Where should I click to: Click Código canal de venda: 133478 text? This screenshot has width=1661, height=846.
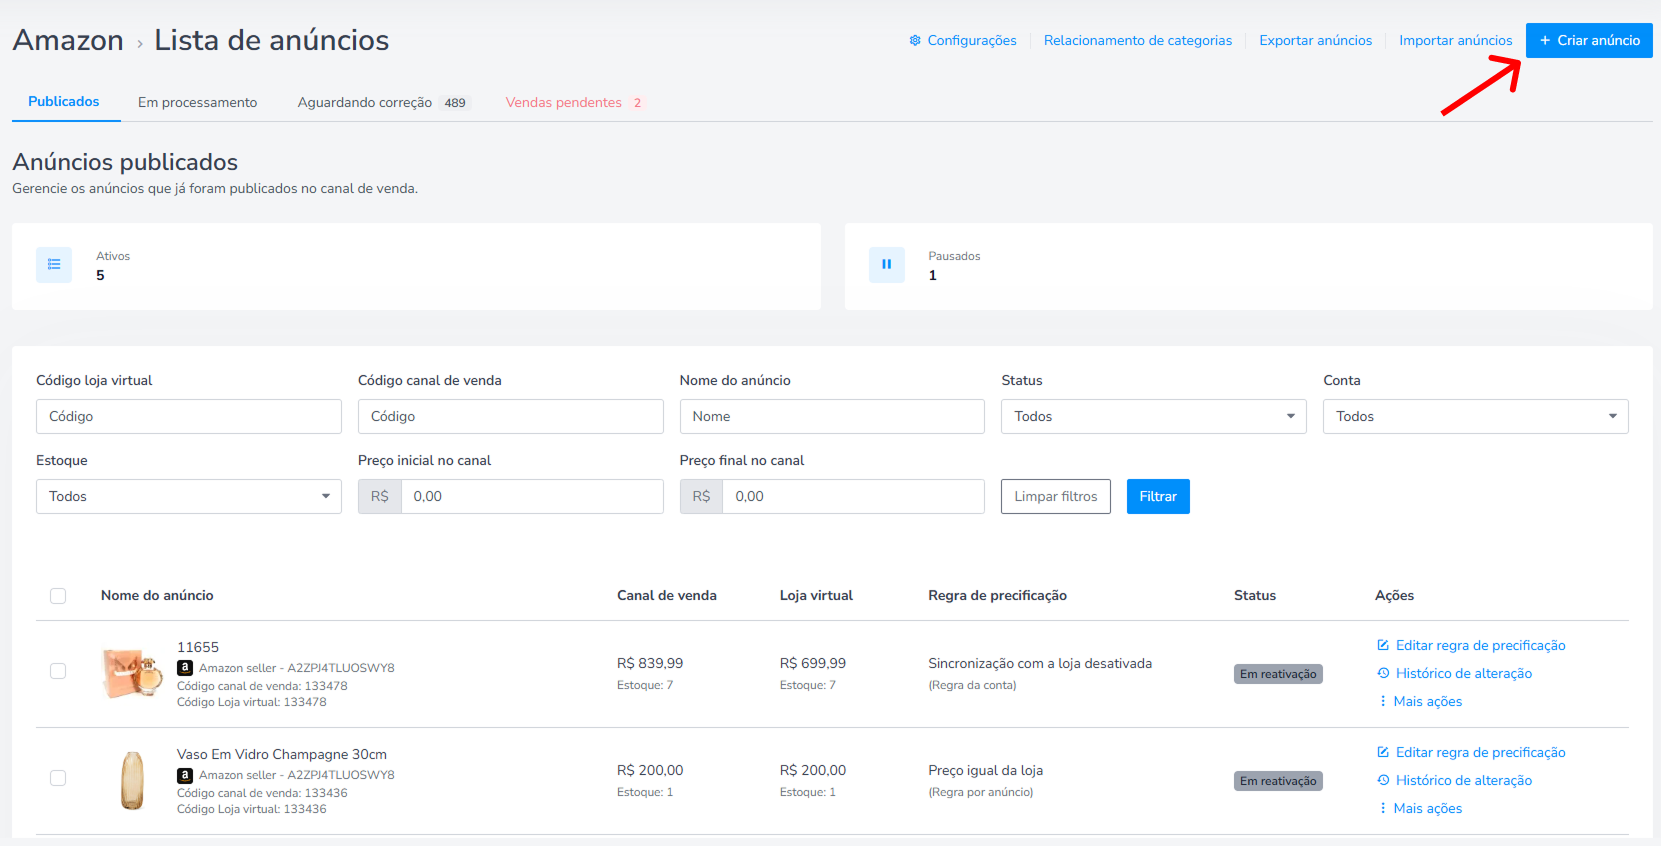[x=262, y=686]
